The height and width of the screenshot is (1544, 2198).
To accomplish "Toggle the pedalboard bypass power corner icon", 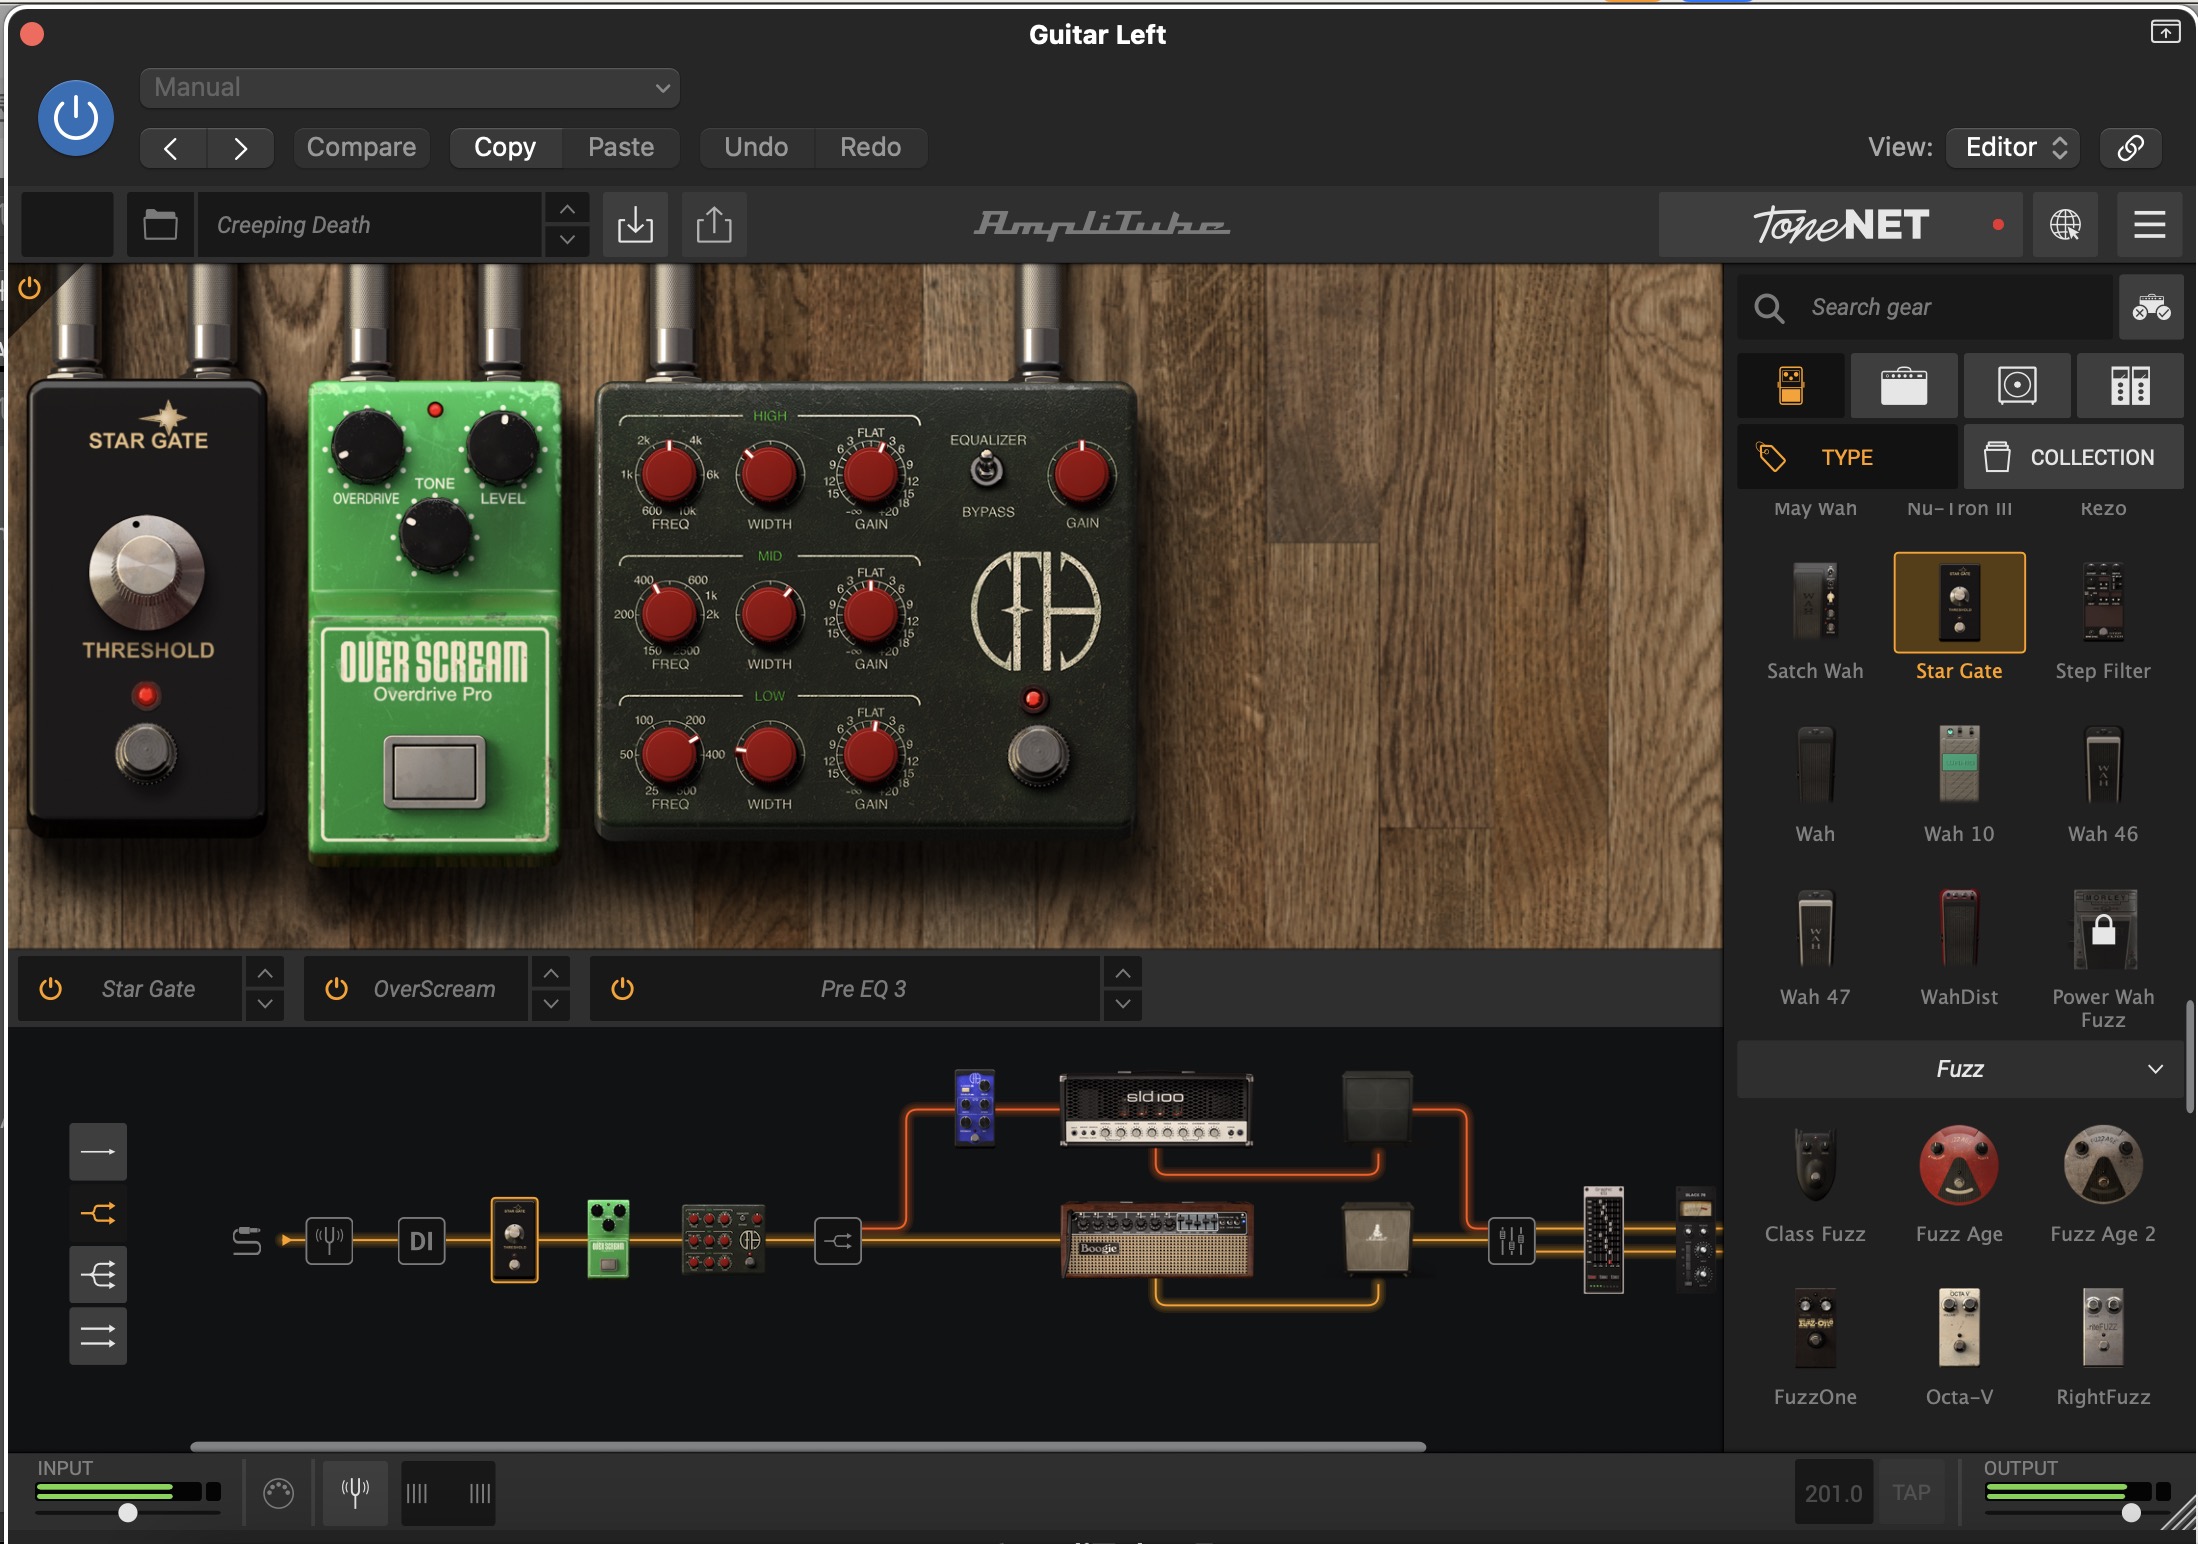I will click(x=30, y=288).
